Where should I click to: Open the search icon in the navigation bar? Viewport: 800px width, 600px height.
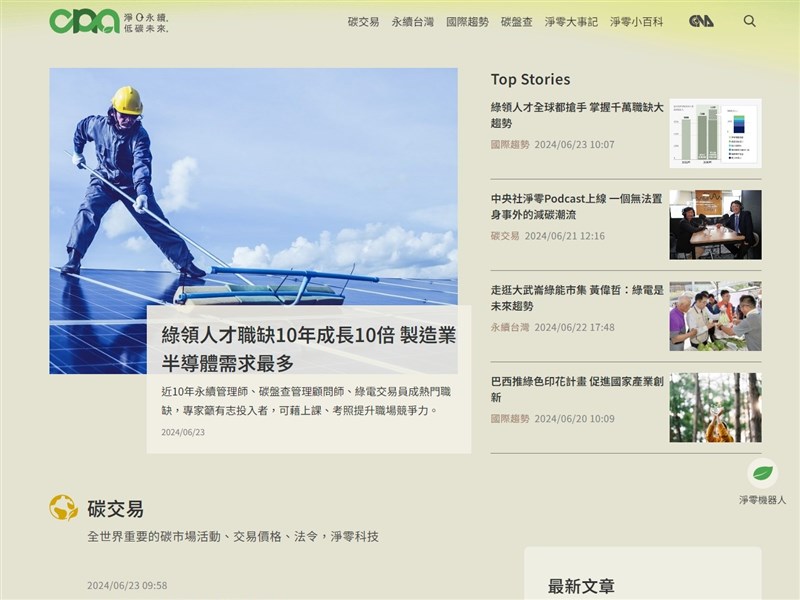point(748,20)
